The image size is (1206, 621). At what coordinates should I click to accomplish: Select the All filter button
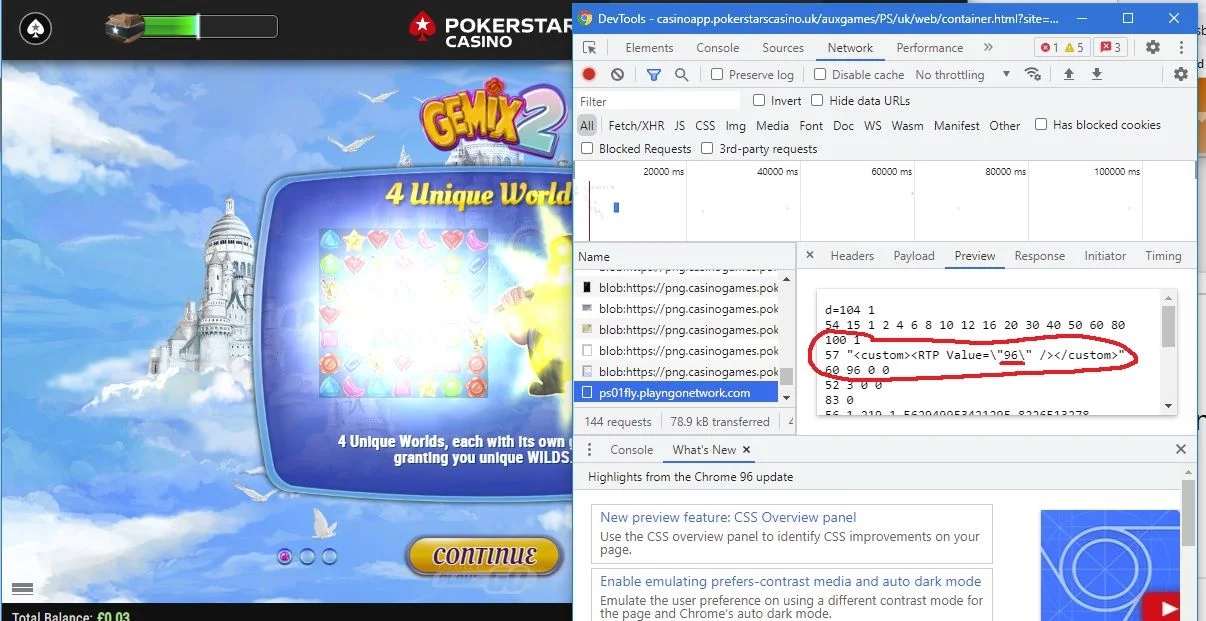click(587, 125)
